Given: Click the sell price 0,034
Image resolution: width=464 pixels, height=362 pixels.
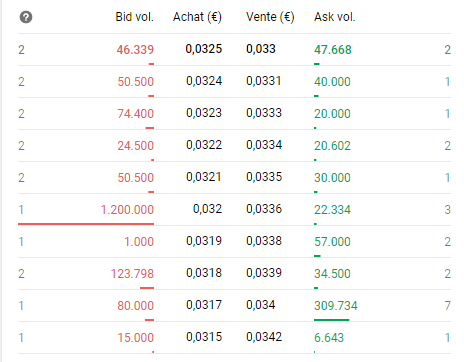Looking at the screenshot, I should (x=261, y=305).
